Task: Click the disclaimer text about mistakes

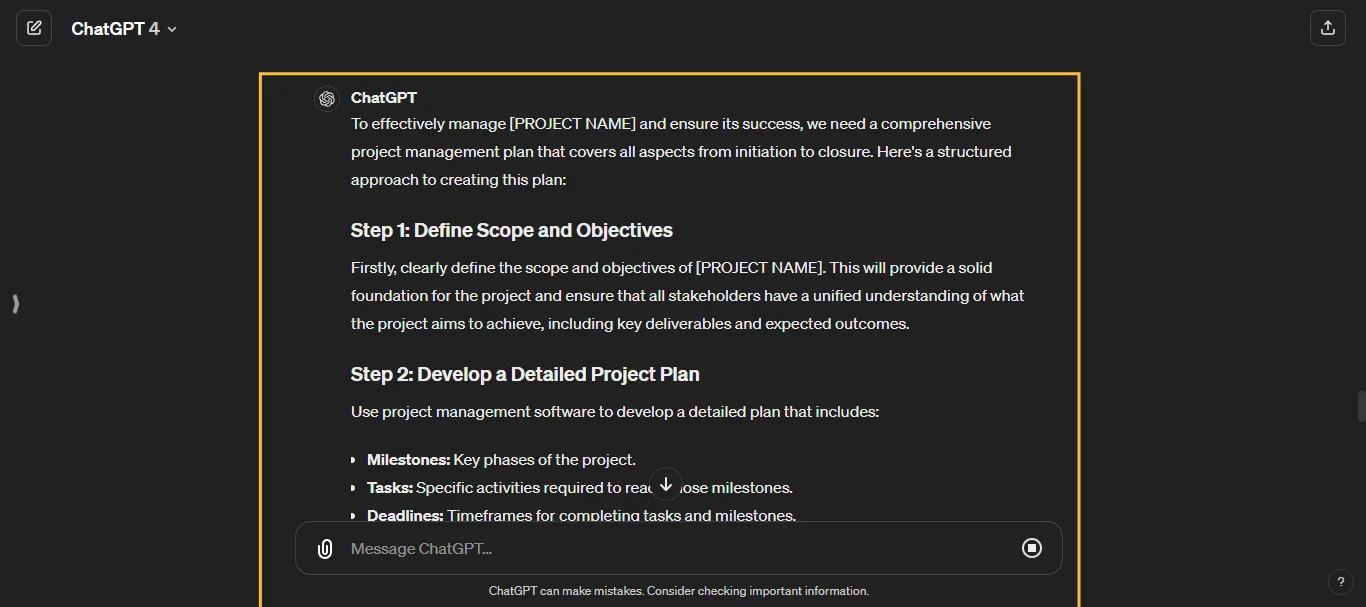Action: point(679,590)
